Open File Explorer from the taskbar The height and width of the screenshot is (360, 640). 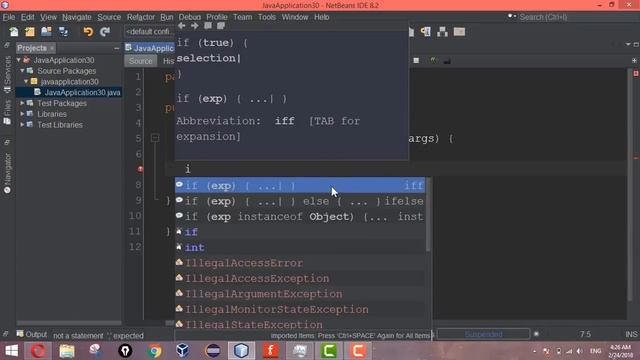(67, 351)
